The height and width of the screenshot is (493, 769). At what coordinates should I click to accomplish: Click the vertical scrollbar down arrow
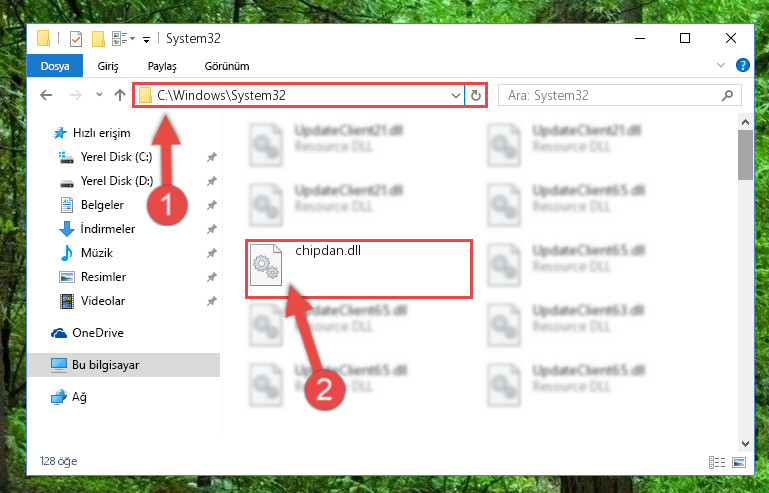coord(745,444)
